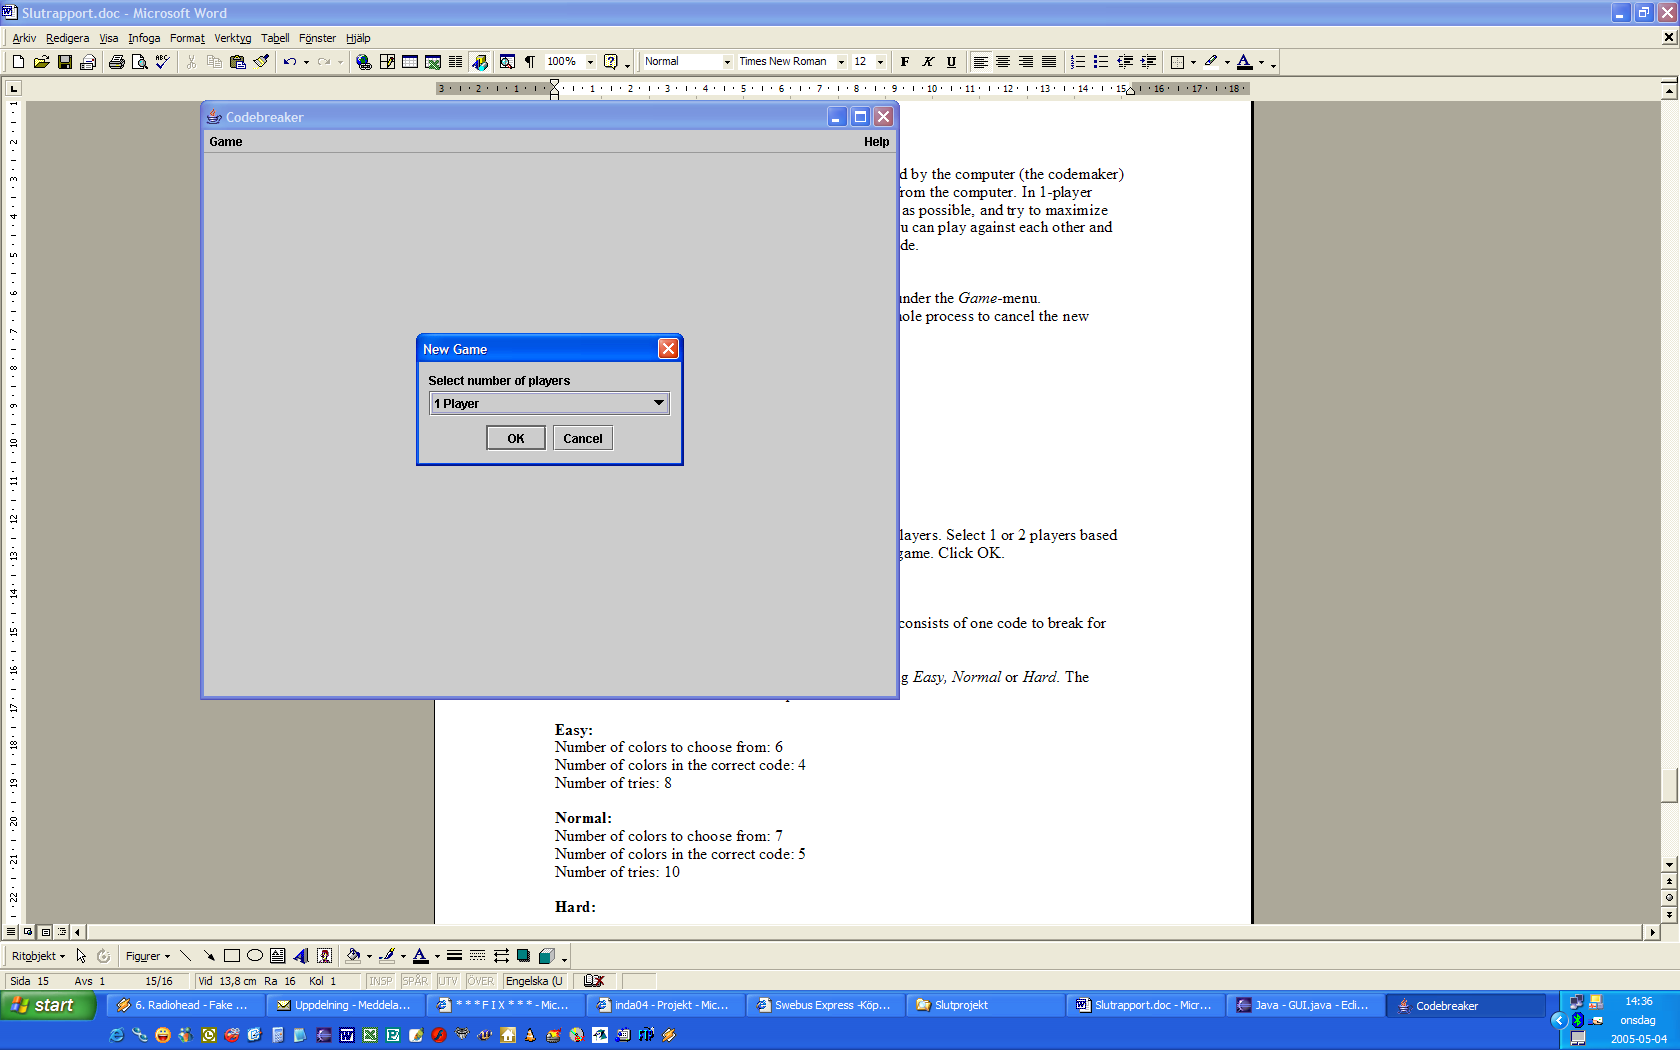
Task: Open print preview from the toolbar
Action: pos(140,62)
